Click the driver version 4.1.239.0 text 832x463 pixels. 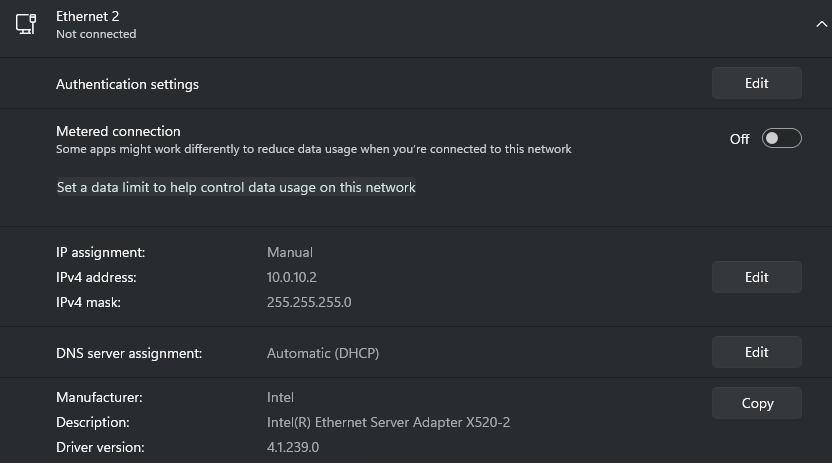click(293, 448)
